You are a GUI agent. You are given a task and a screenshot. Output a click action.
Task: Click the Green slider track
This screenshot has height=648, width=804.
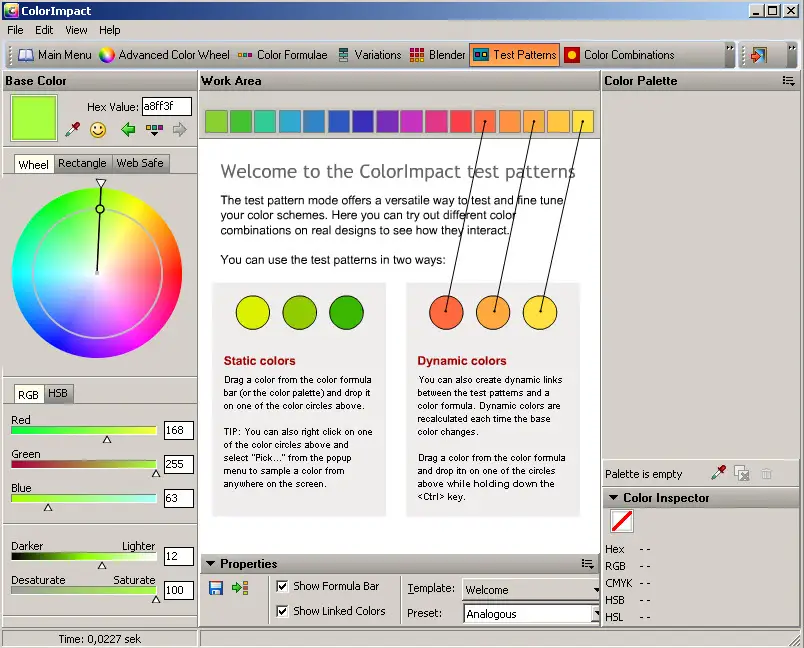pyautogui.click(x=84, y=464)
